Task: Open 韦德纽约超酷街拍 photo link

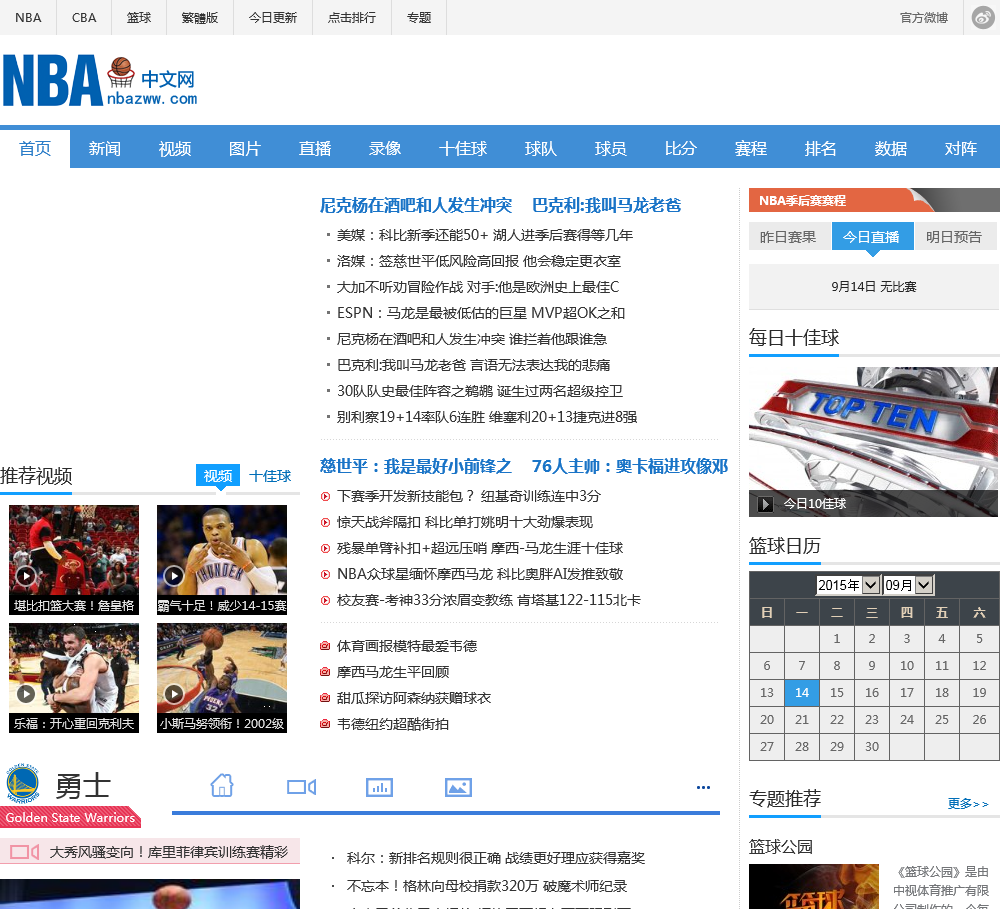Action: tap(393, 725)
